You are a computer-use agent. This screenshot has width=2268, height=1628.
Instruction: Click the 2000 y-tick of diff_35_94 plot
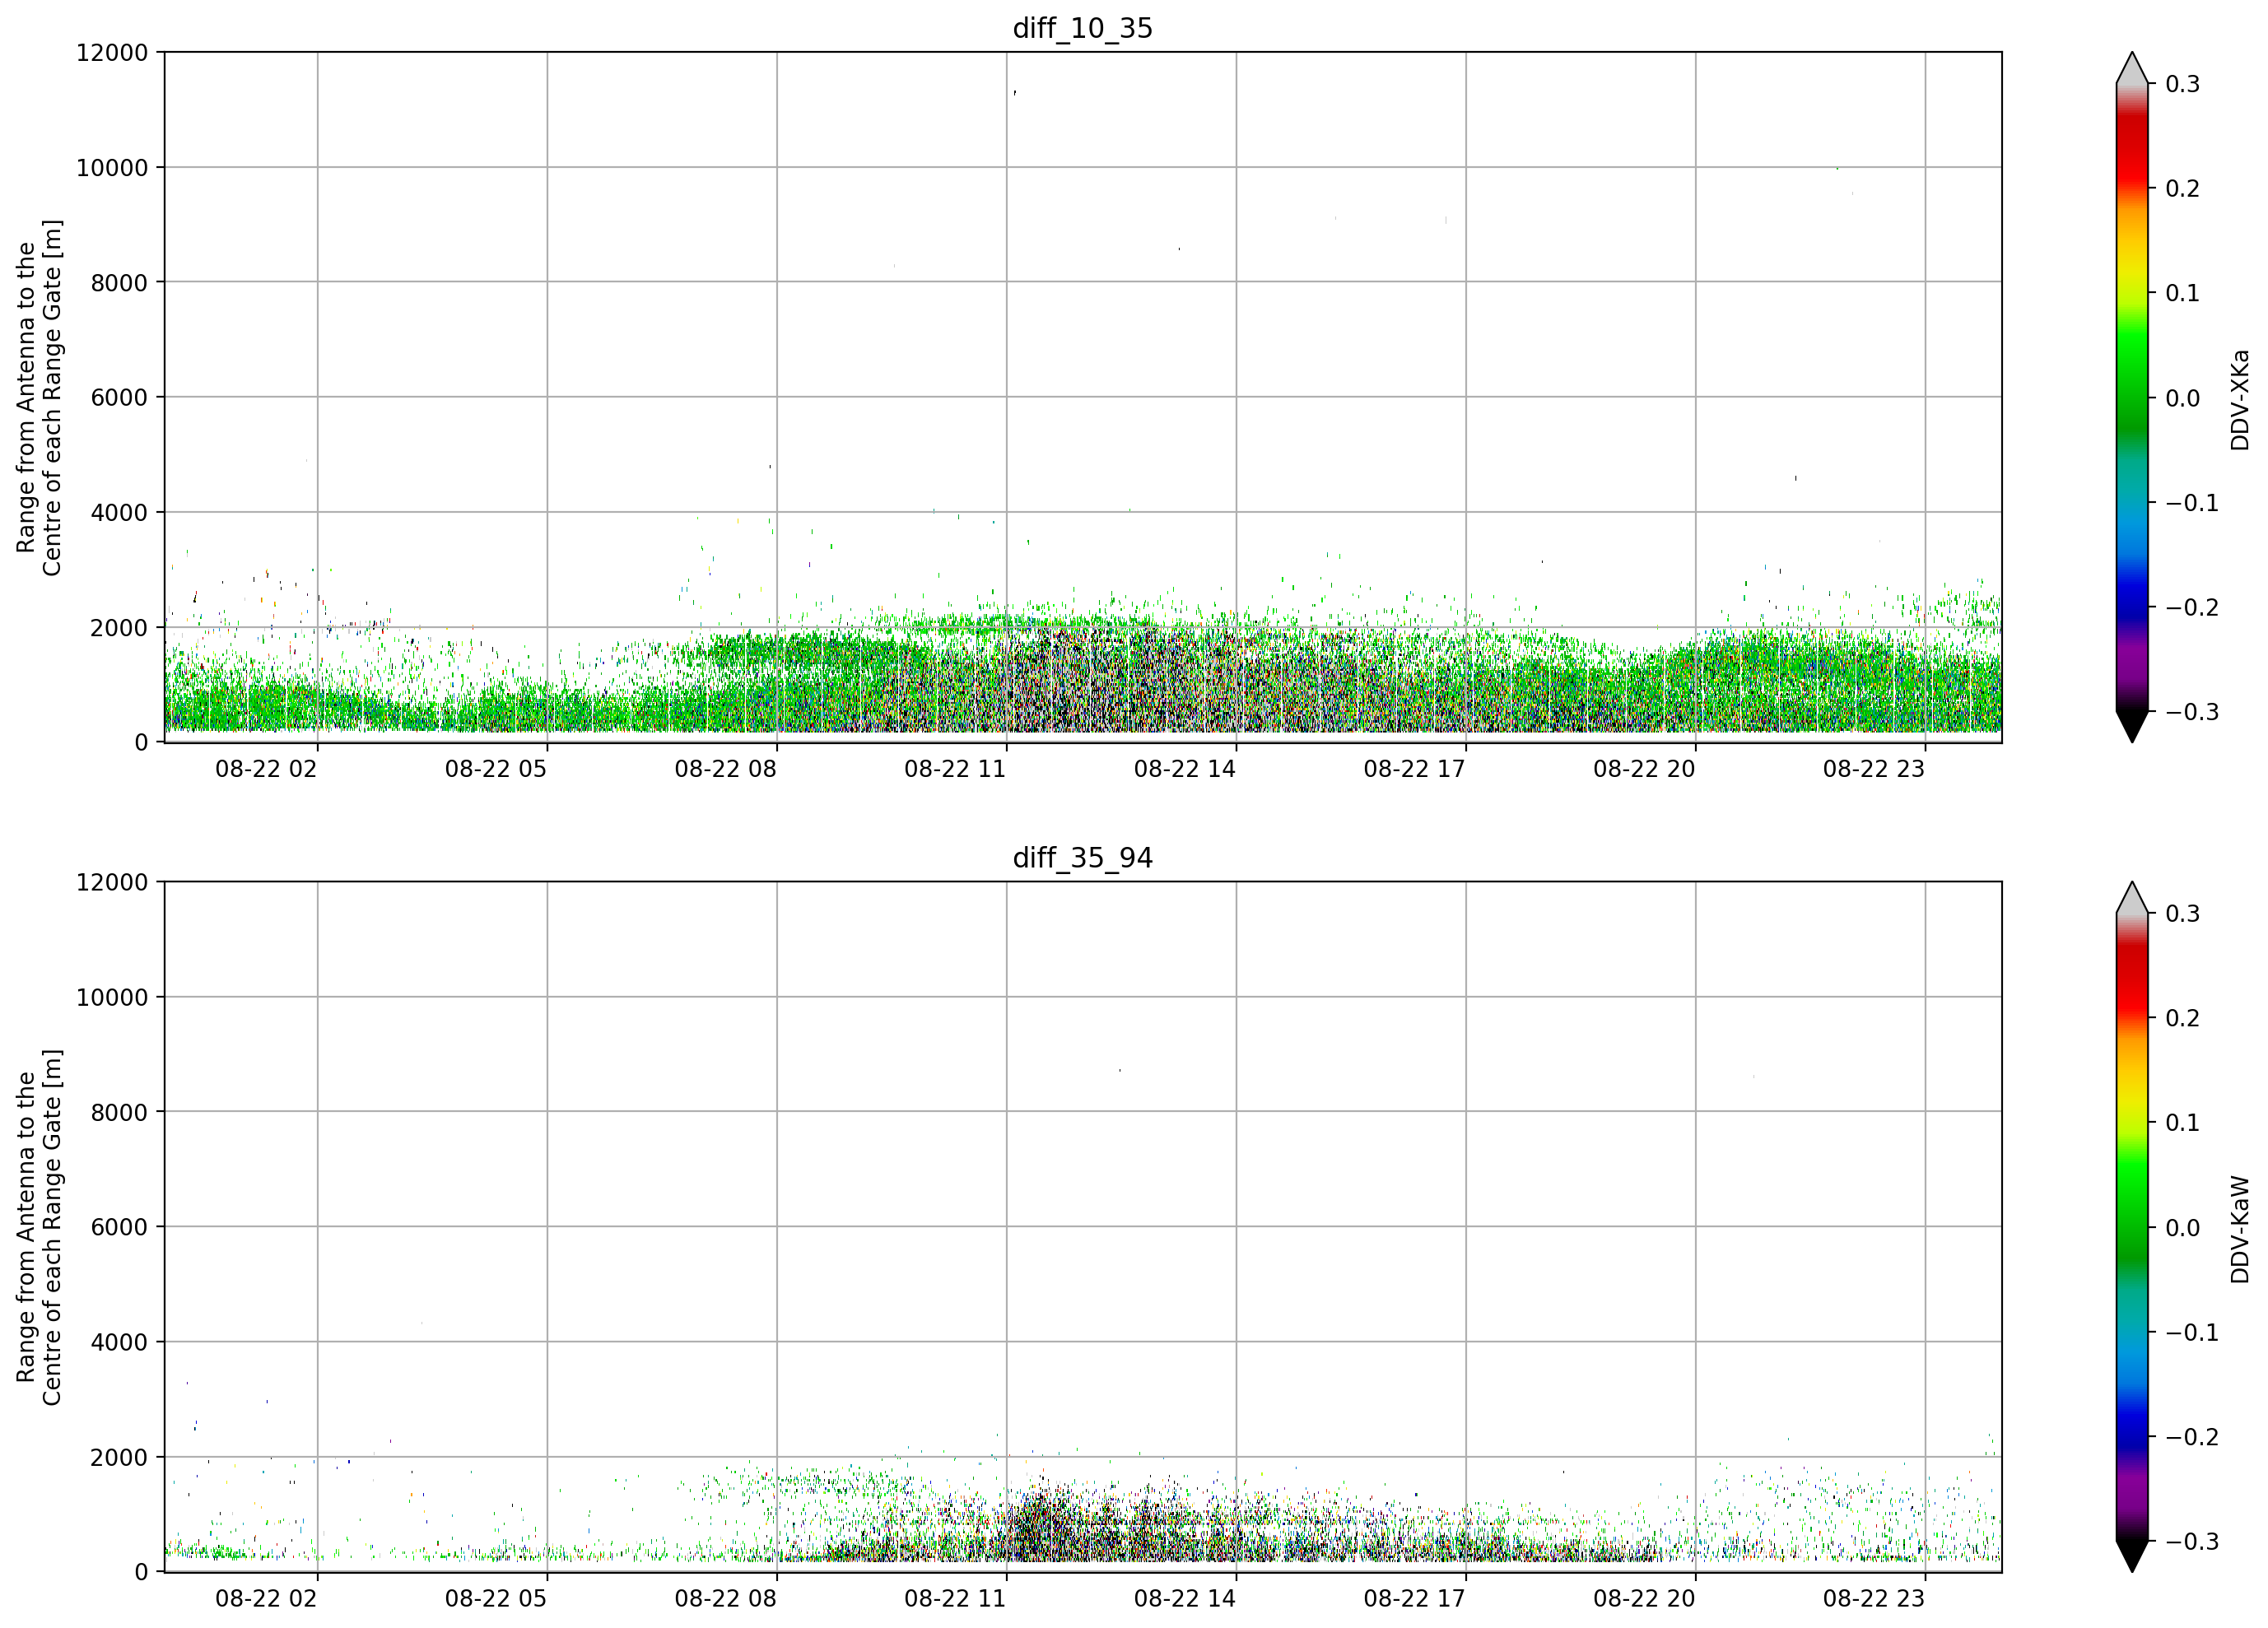point(119,1458)
